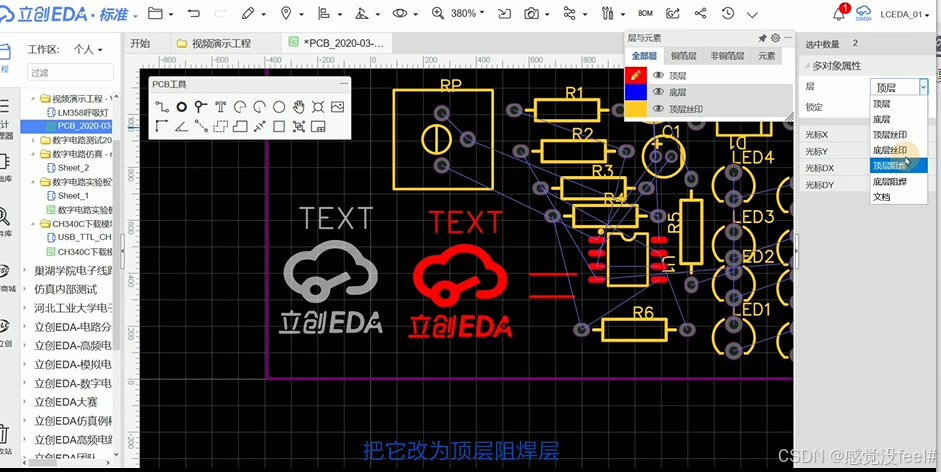Open the LCEDA_01 user menu
The image size is (941, 472).
click(904, 14)
